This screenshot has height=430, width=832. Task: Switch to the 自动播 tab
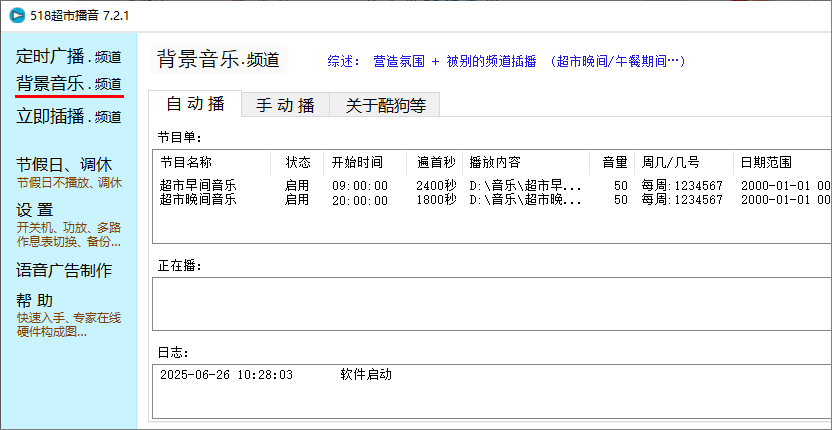tap(195, 104)
